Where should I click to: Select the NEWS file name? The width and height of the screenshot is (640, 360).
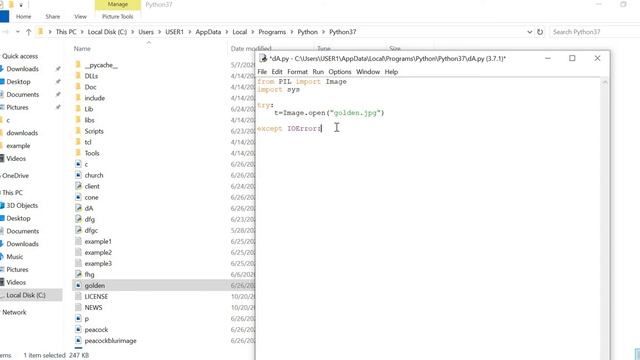tap(93, 307)
